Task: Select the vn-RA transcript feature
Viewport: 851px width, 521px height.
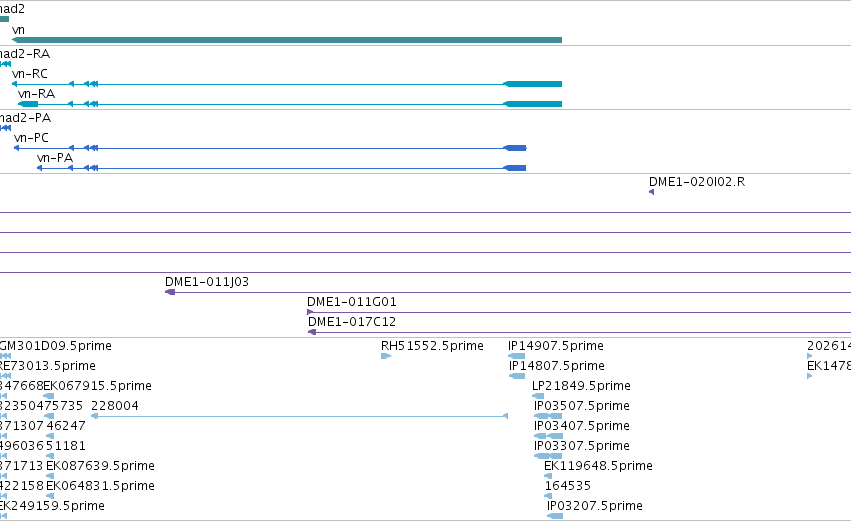Action: point(290,104)
